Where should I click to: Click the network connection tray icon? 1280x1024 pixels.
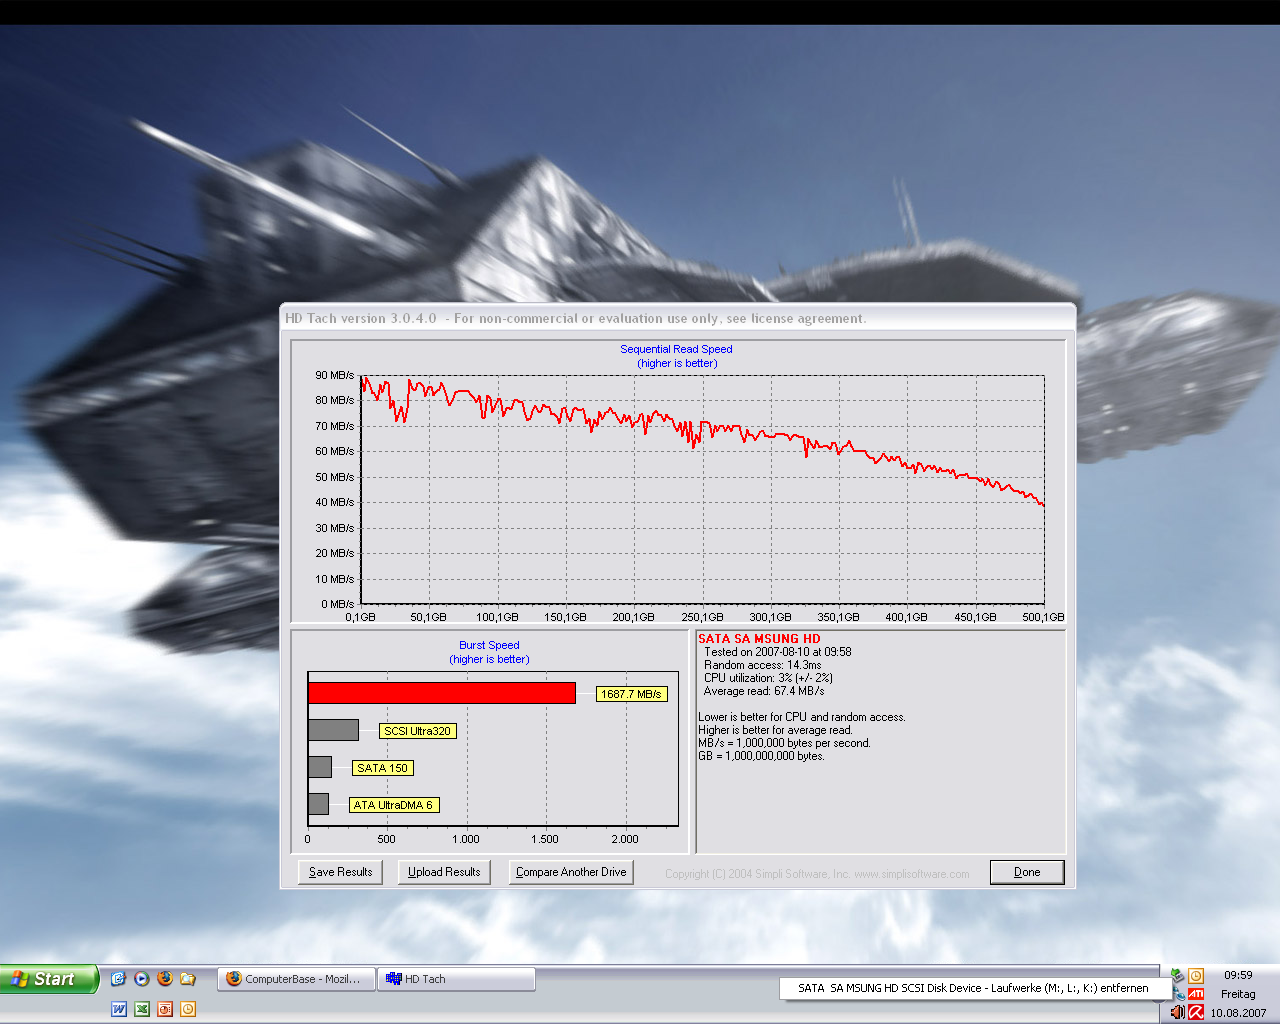tap(1179, 994)
